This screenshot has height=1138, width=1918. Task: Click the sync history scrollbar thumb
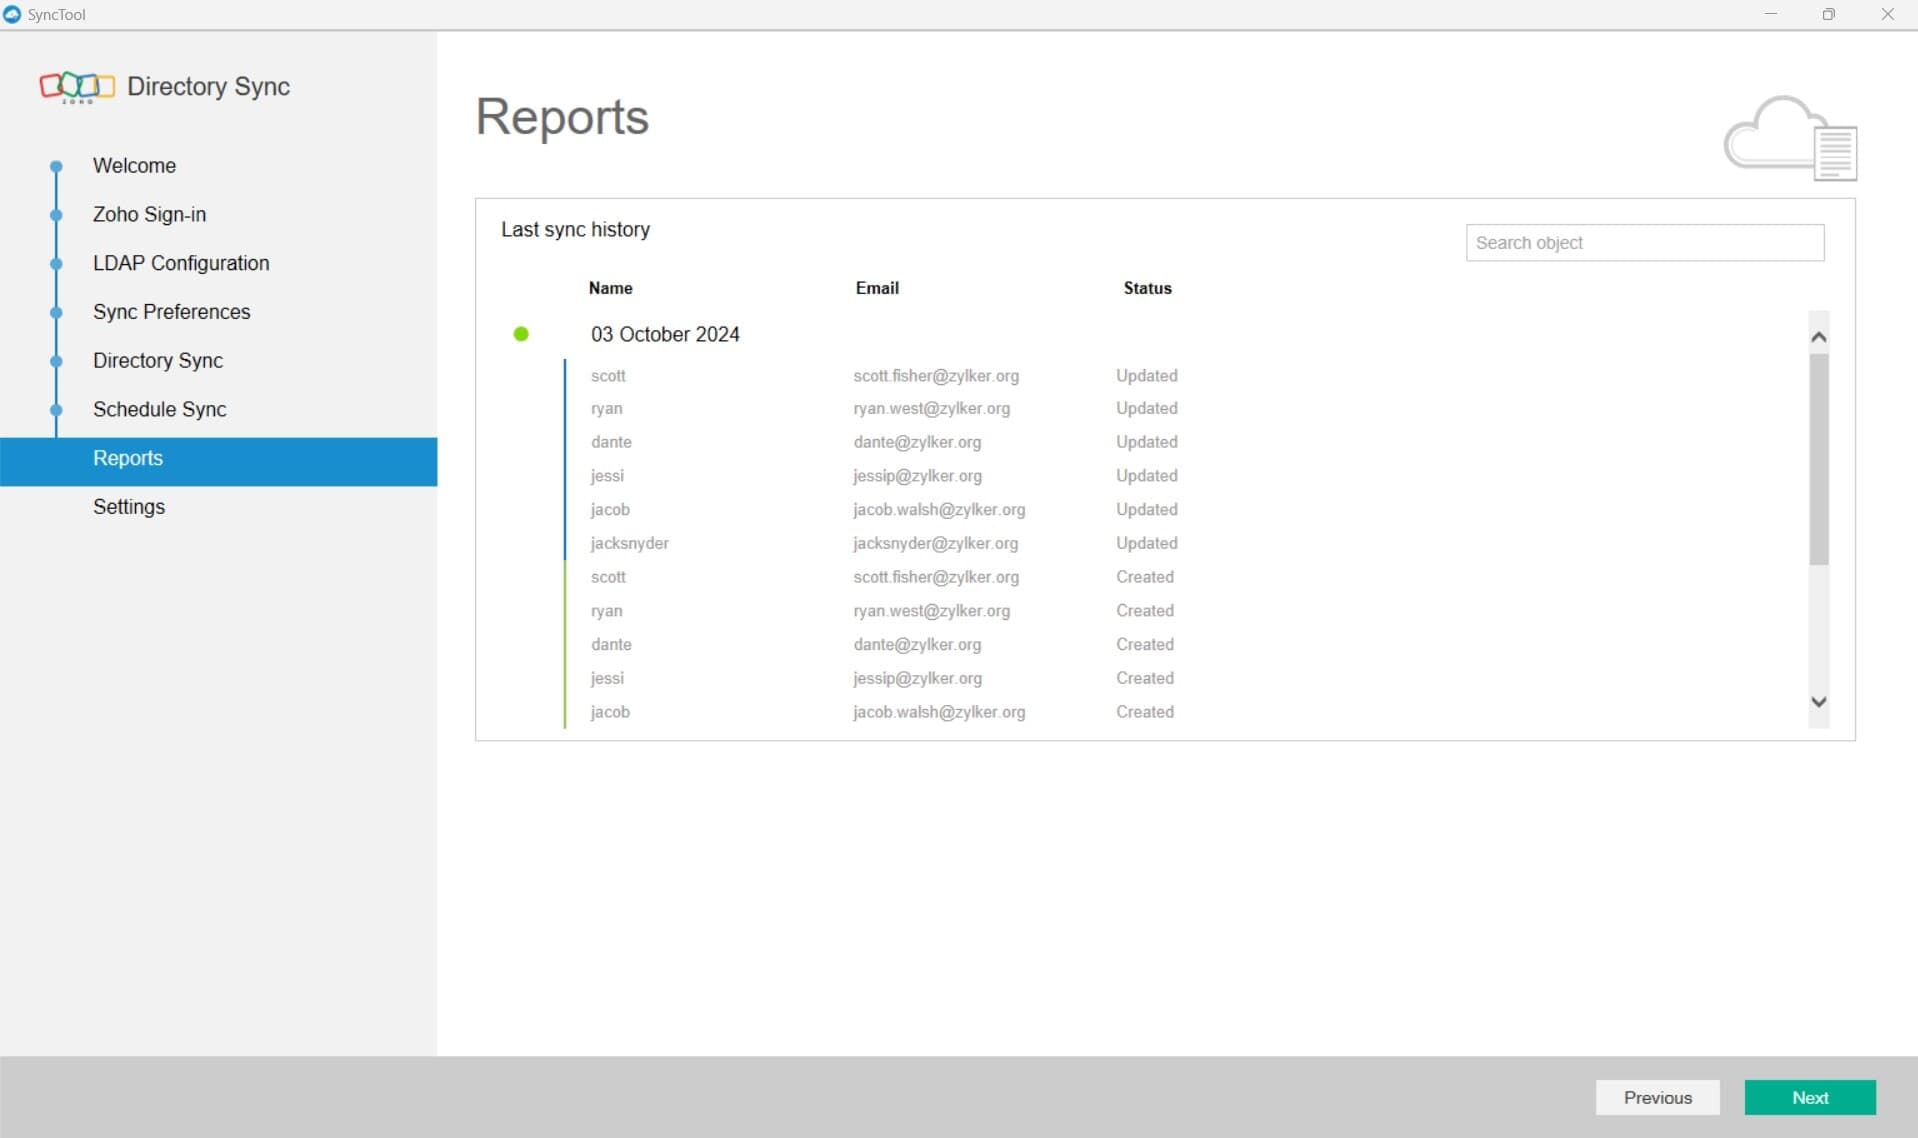tap(1819, 459)
